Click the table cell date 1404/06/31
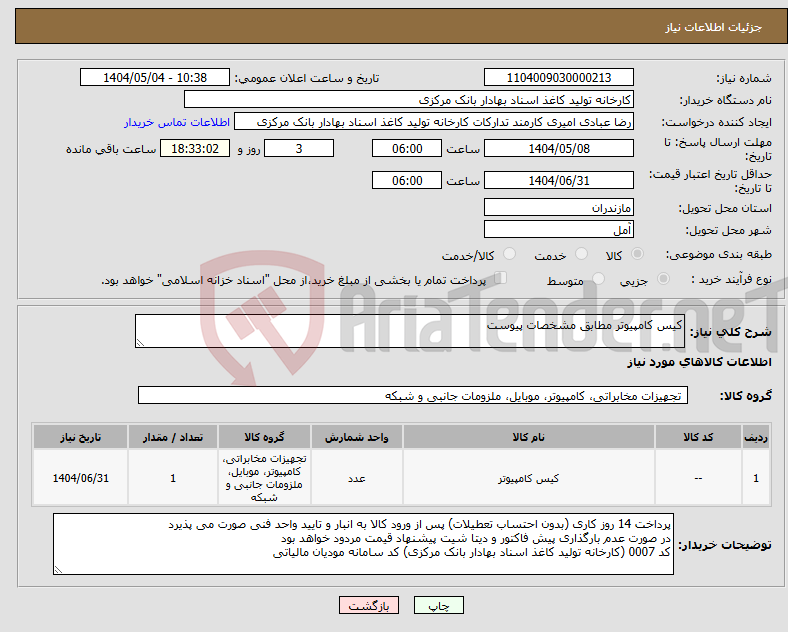This screenshot has height=632, width=788. pyautogui.click(x=80, y=478)
